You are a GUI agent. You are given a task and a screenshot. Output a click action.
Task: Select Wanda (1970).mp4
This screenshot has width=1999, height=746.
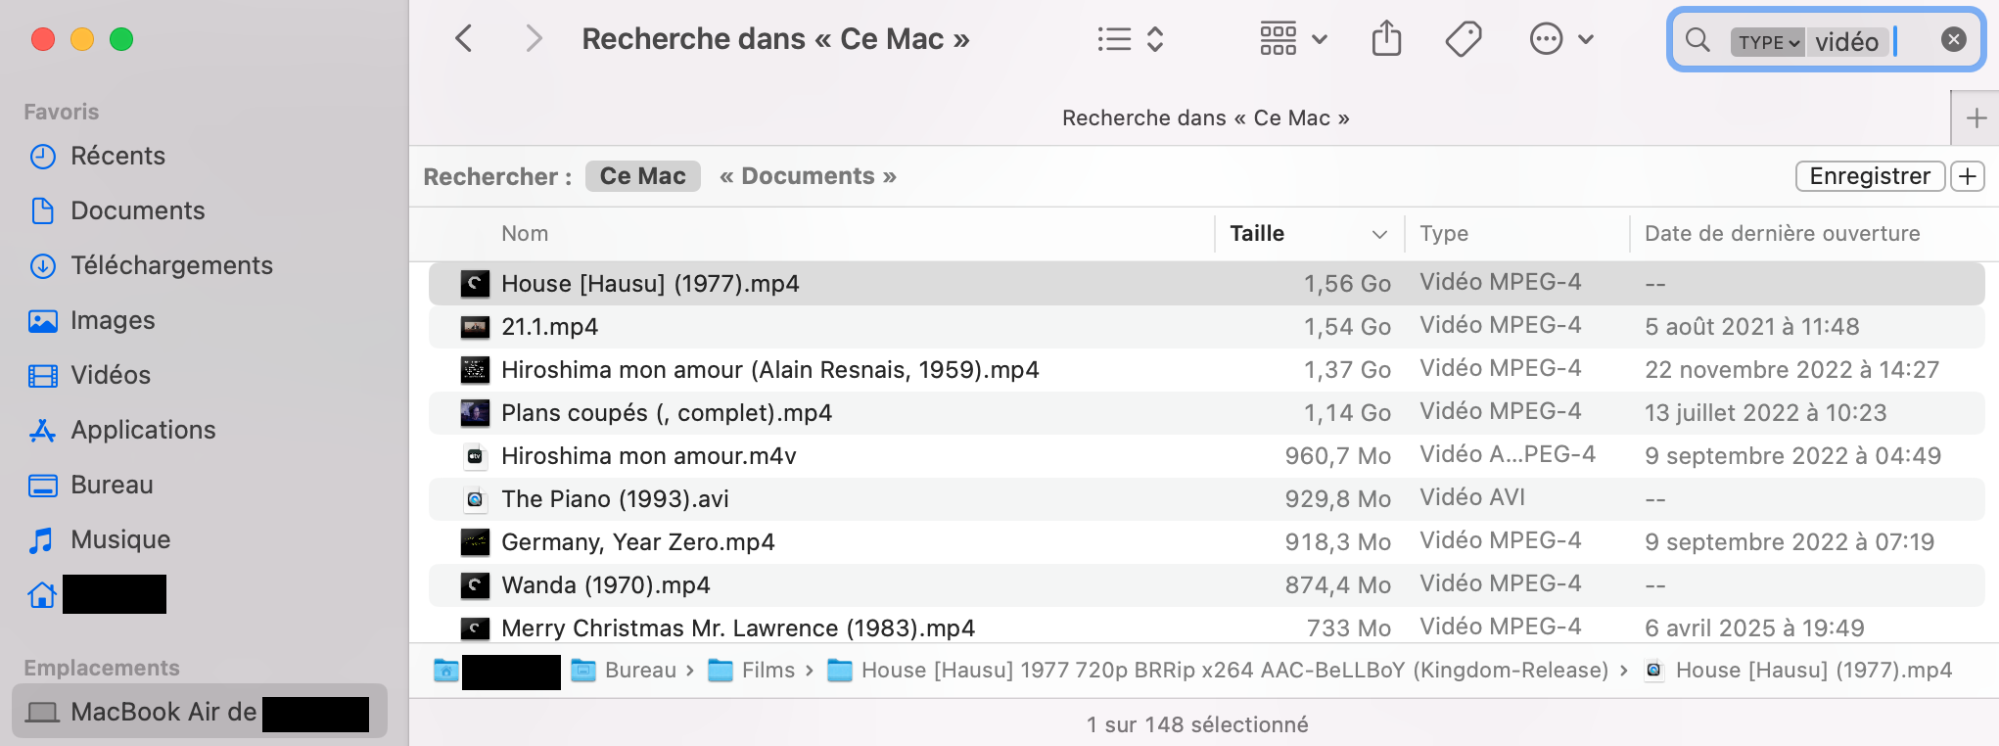click(x=1206, y=585)
